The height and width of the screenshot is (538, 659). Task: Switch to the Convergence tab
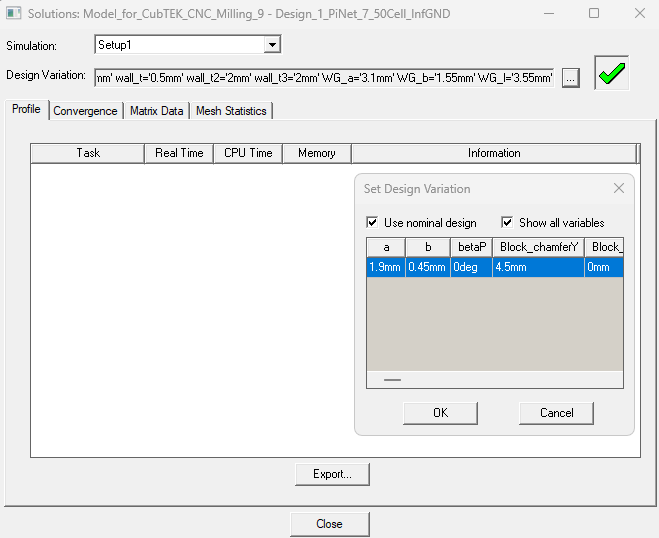tap(86, 111)
